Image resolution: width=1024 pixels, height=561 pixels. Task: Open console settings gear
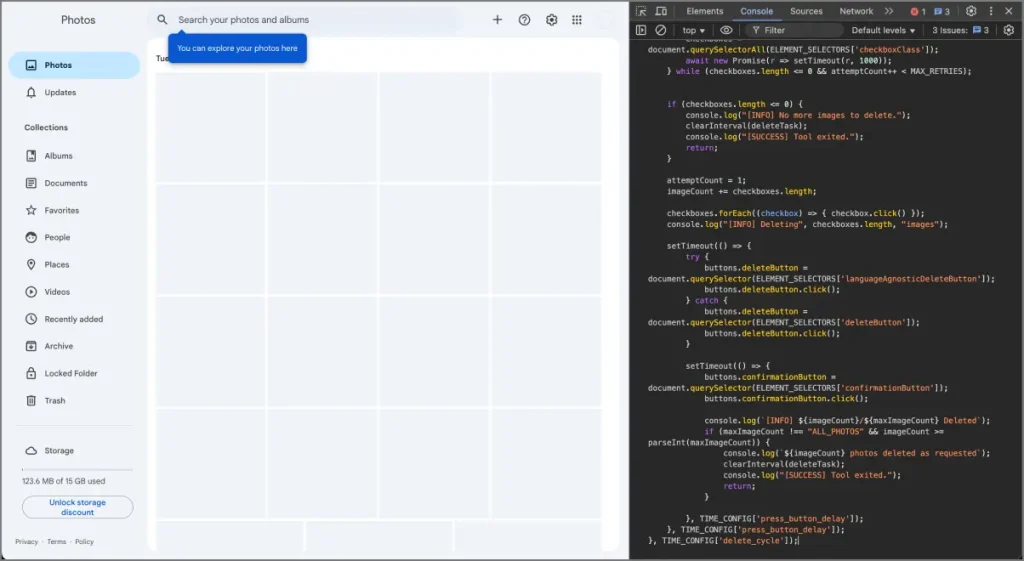(x=1008, y=30)
